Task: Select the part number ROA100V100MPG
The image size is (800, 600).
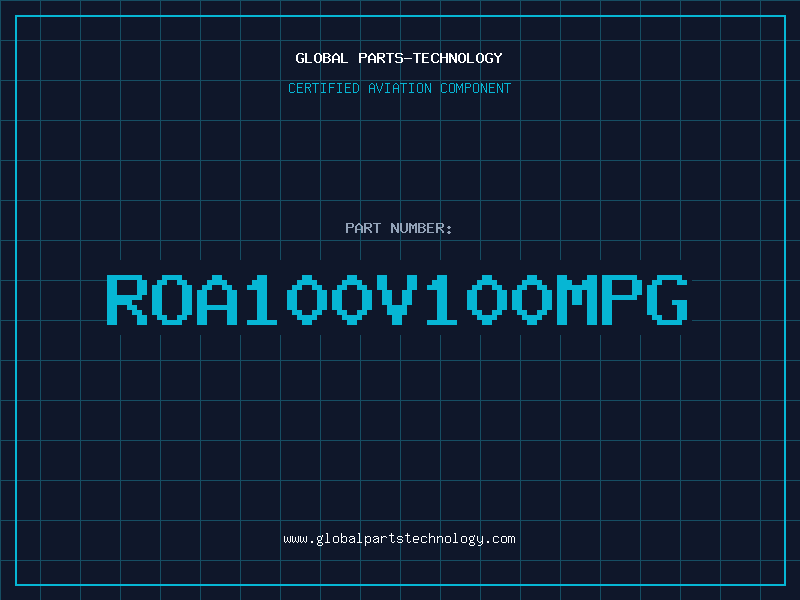Action: click(397, 299)
